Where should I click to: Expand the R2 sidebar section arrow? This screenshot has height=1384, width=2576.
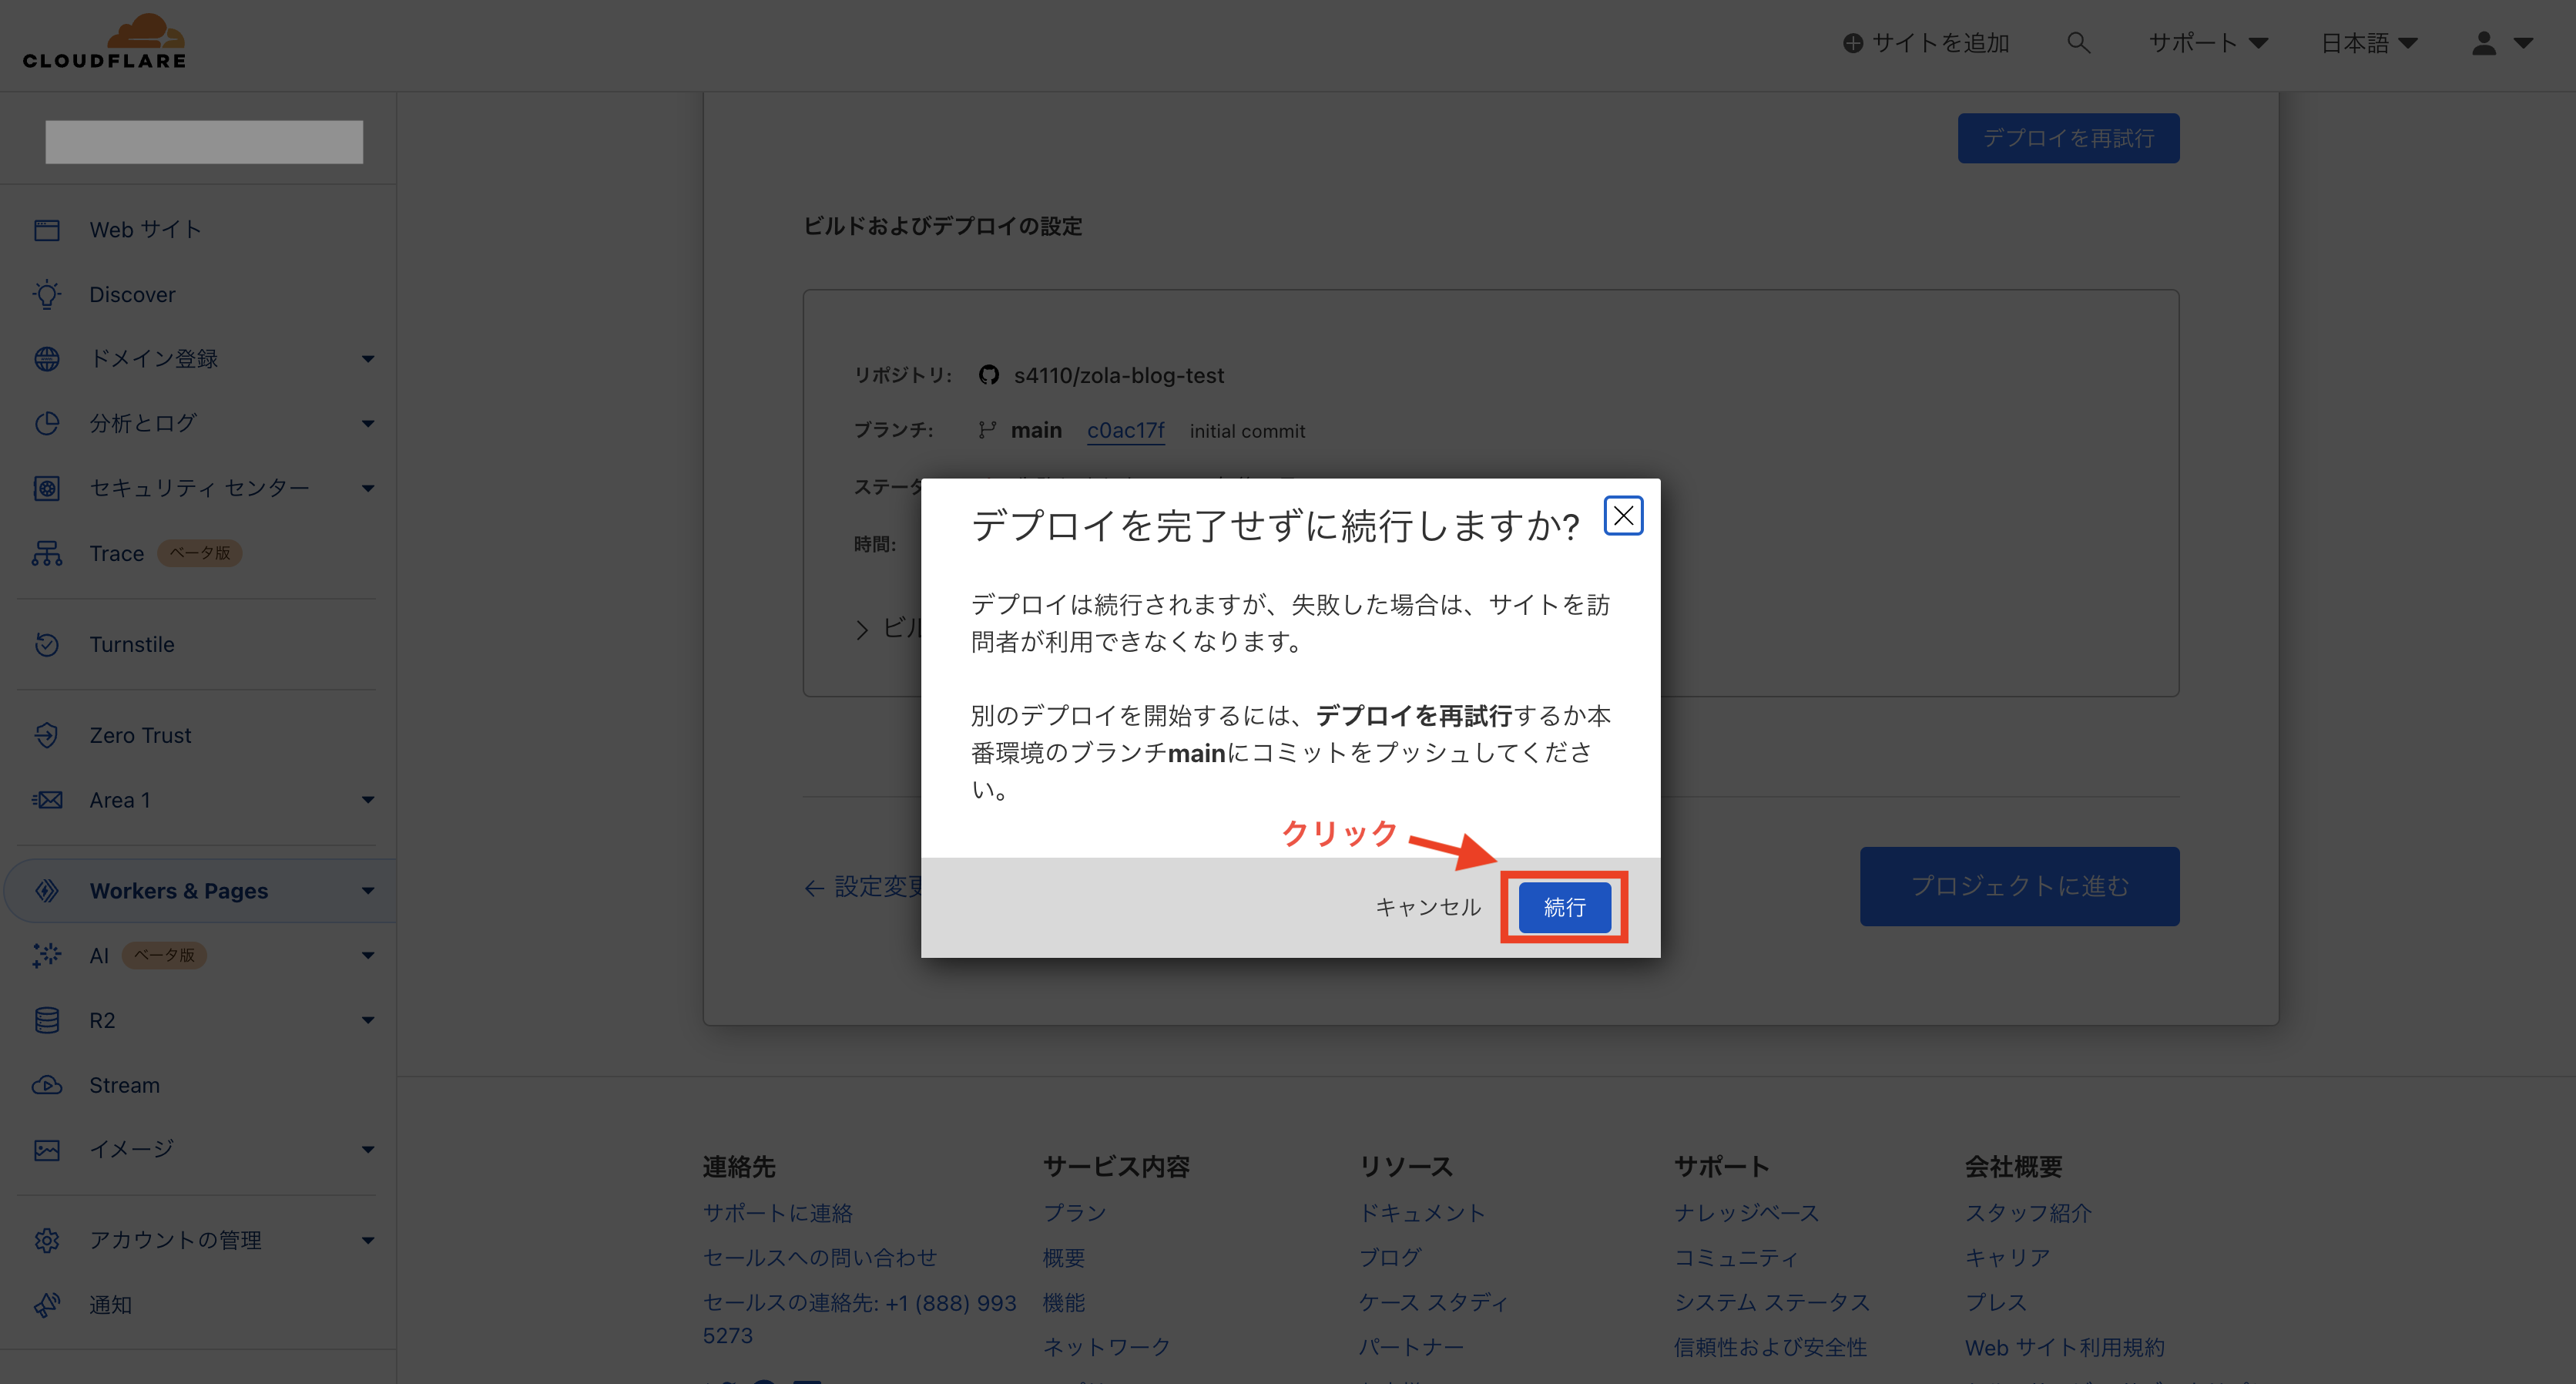point(368,1020)
